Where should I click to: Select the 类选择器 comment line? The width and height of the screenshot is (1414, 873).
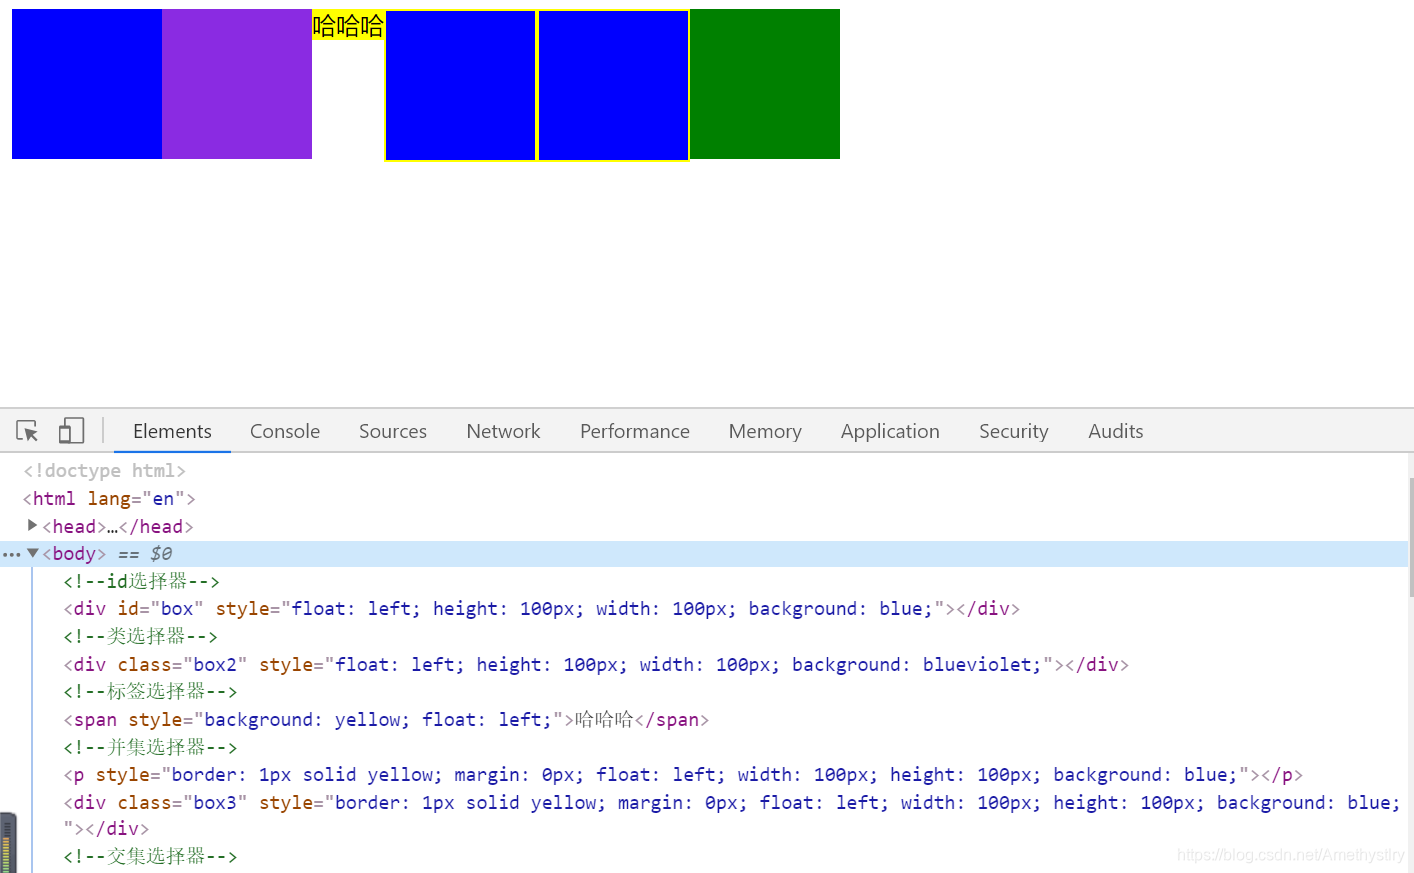pyautogui.click(x=140, y=636)
